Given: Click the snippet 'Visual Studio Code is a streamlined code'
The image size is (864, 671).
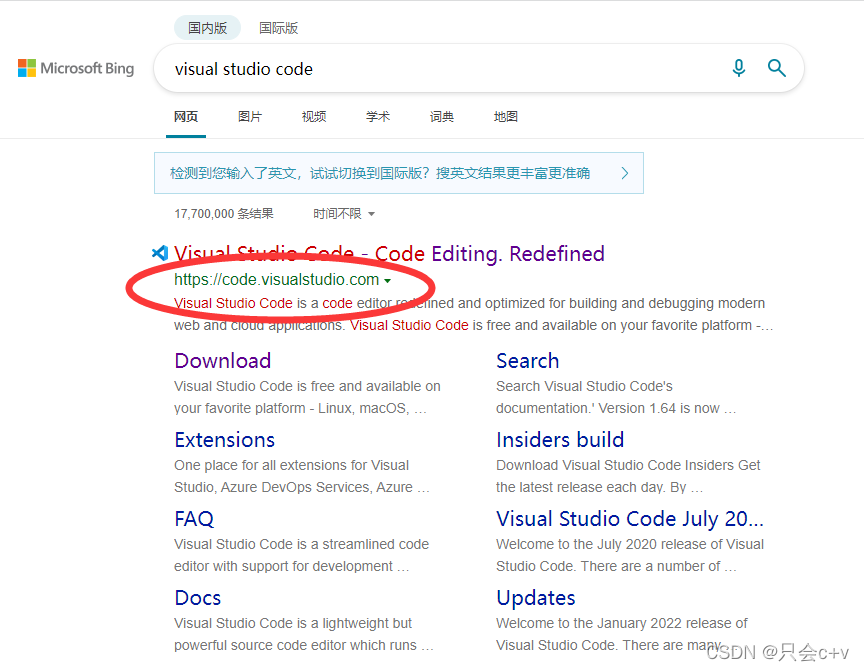Looking at the screenshot, I should point(301,544).
